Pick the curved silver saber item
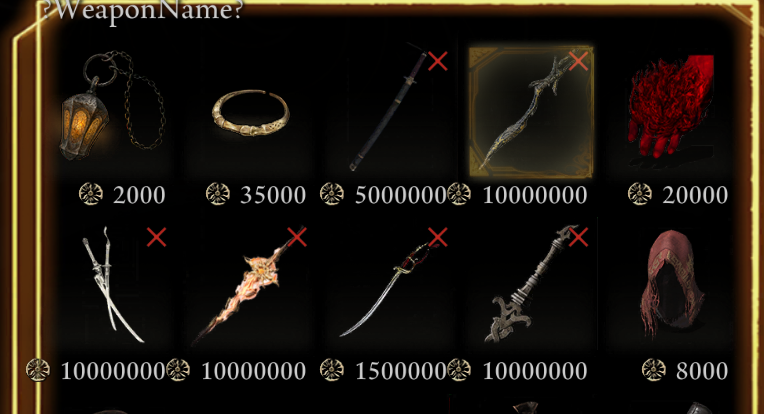Viewport: 764px width, 414px height. pyautogui.click(x=390, y=288)
